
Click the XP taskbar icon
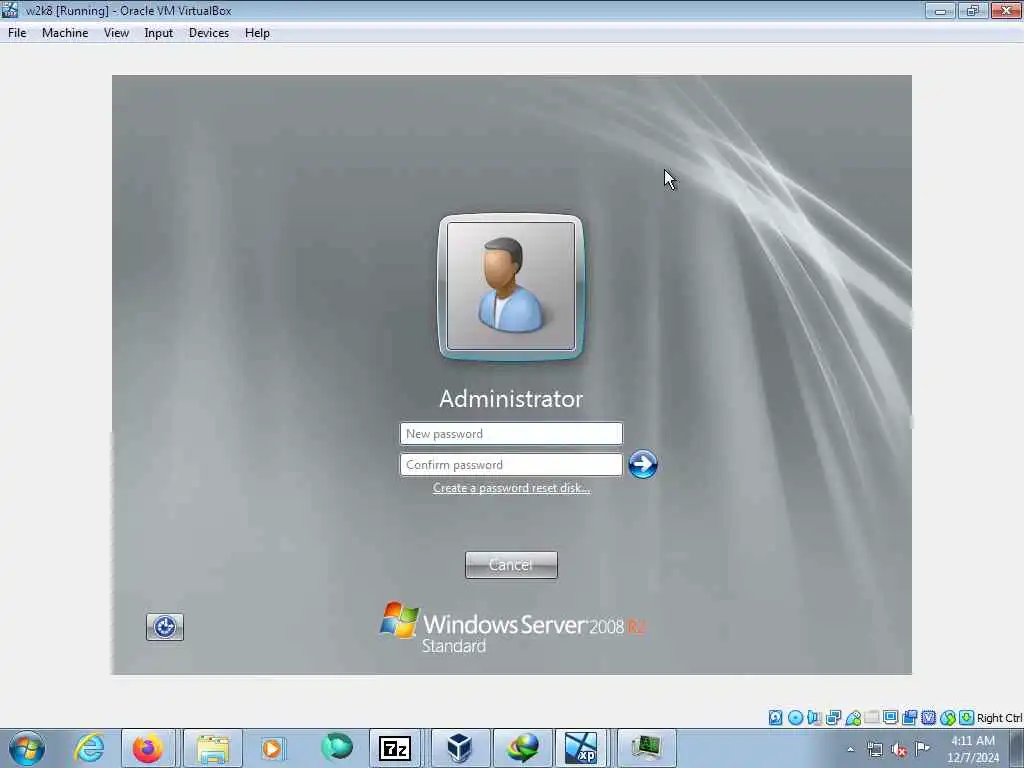click(x=581, y=748)
